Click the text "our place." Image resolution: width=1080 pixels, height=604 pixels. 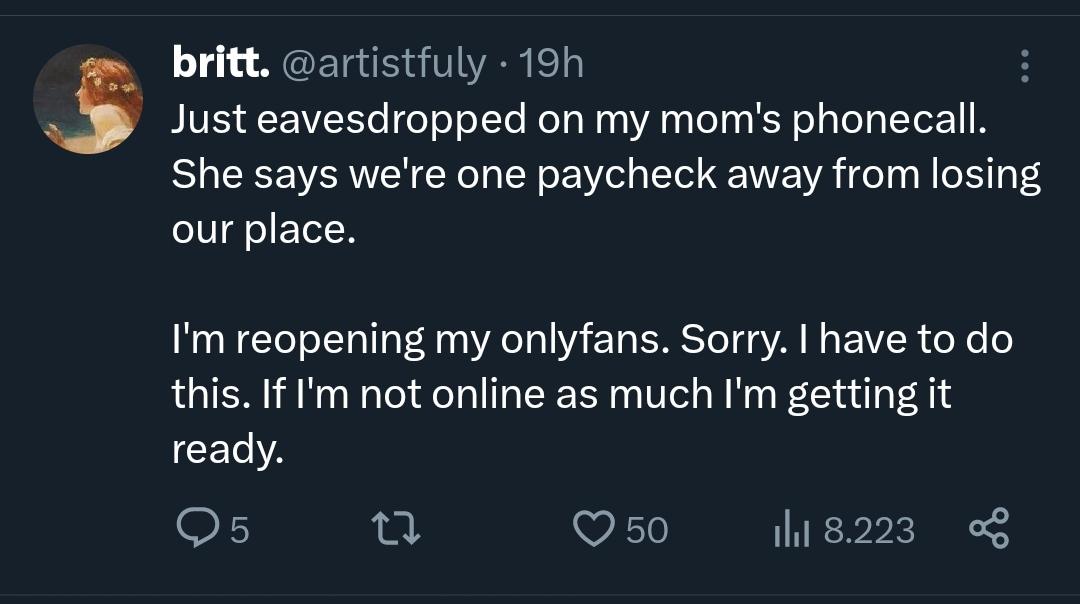pyautogui.click(x=263, y=230)
